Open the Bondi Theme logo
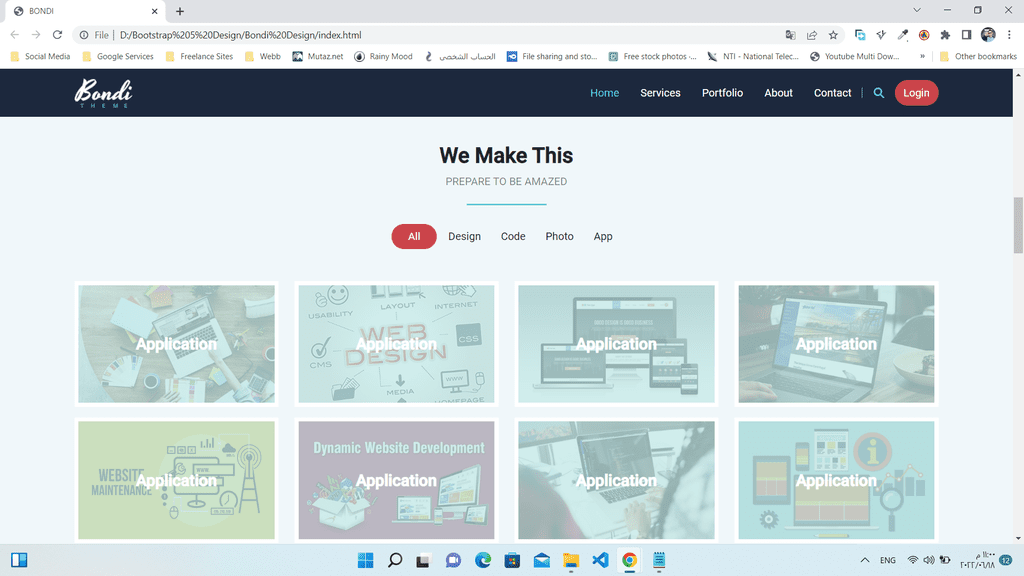 point(103,93)
